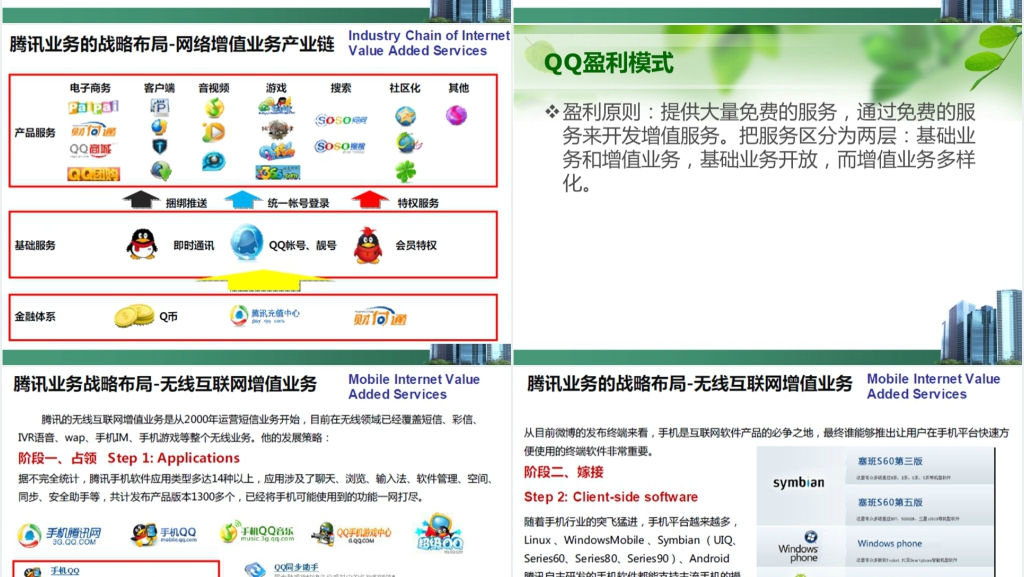This screenshot has height=577, width=1024.
Task: Click the orange QQ团购 logo
Action: click(93, 174)
